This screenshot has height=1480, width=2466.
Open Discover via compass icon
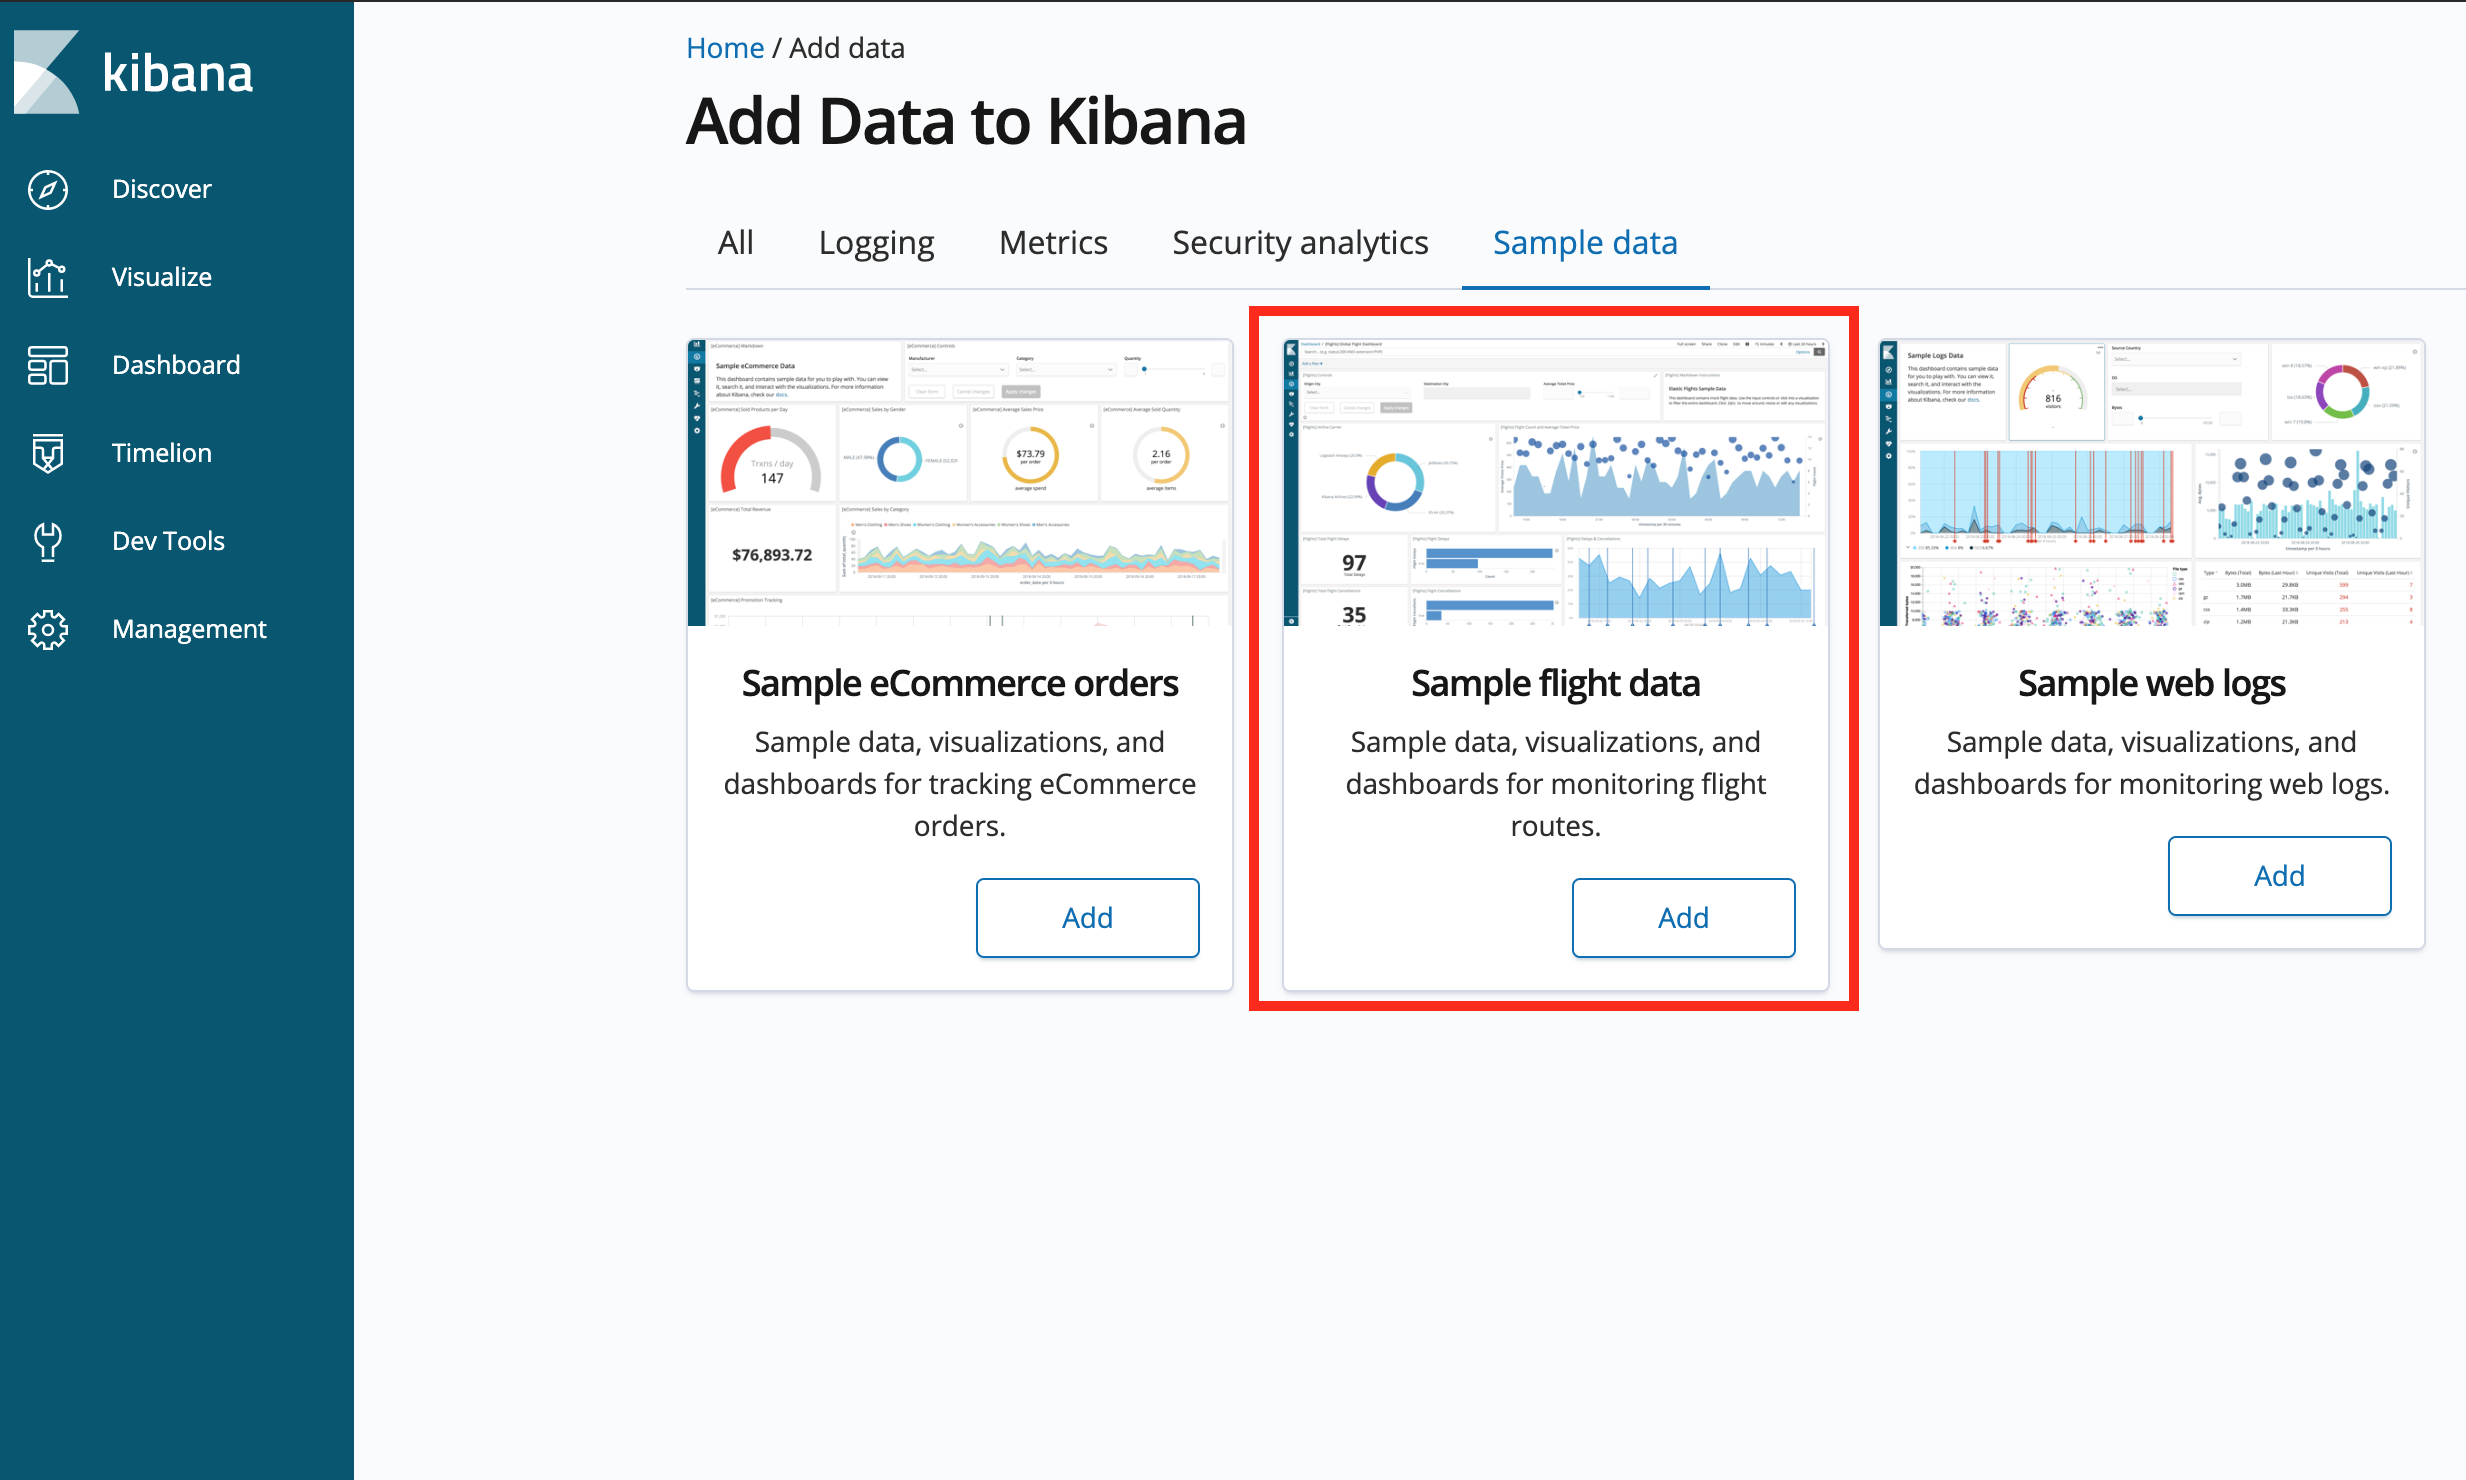48,189
